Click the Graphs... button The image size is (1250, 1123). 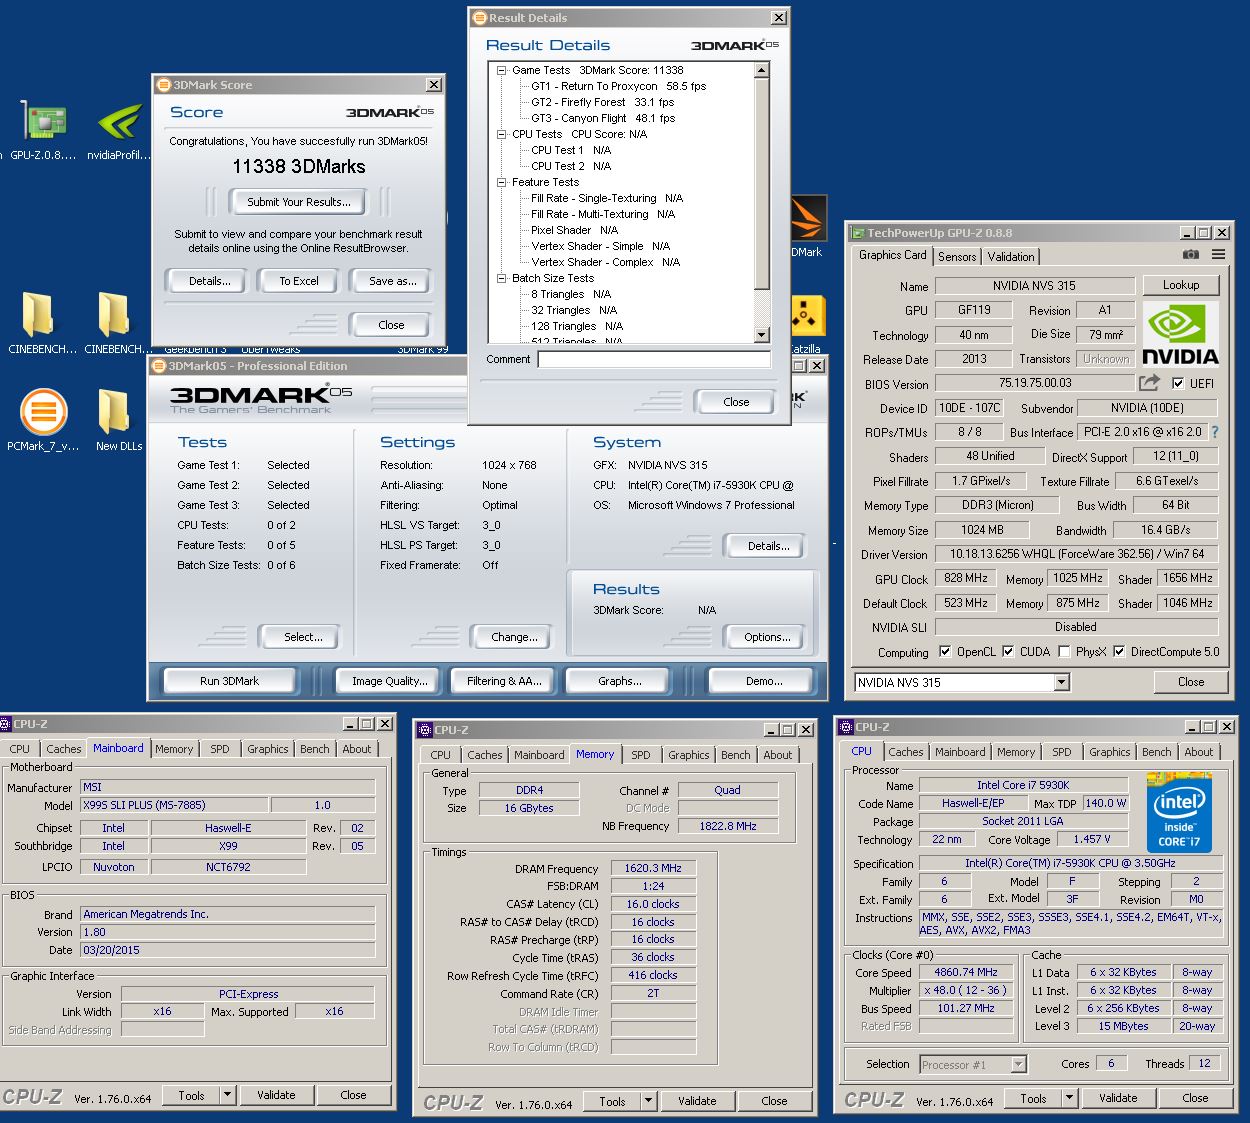coord(620,681)
